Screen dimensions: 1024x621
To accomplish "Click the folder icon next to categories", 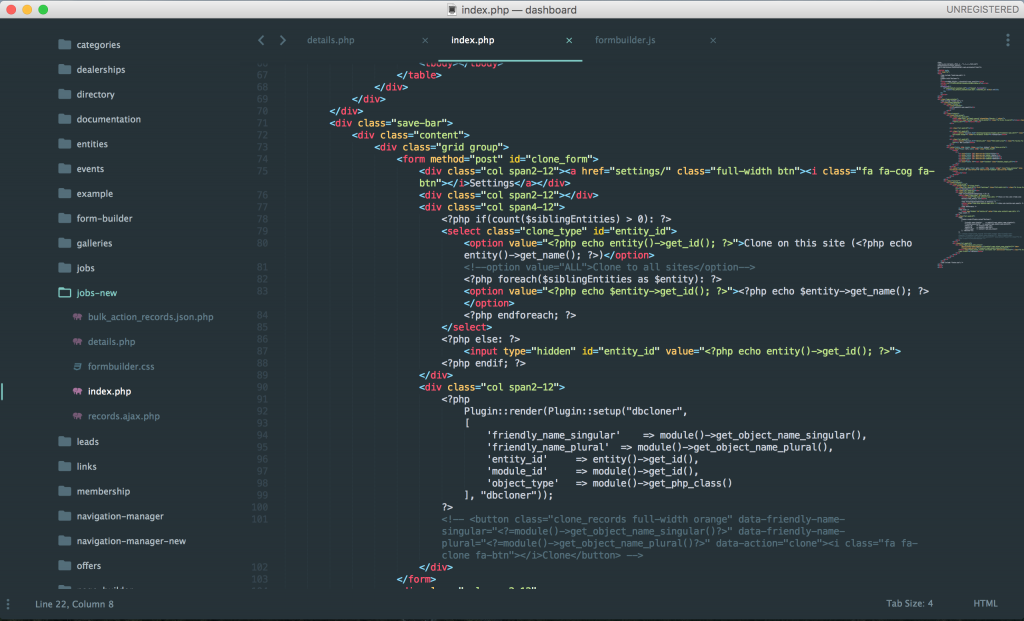I will 65,45.
